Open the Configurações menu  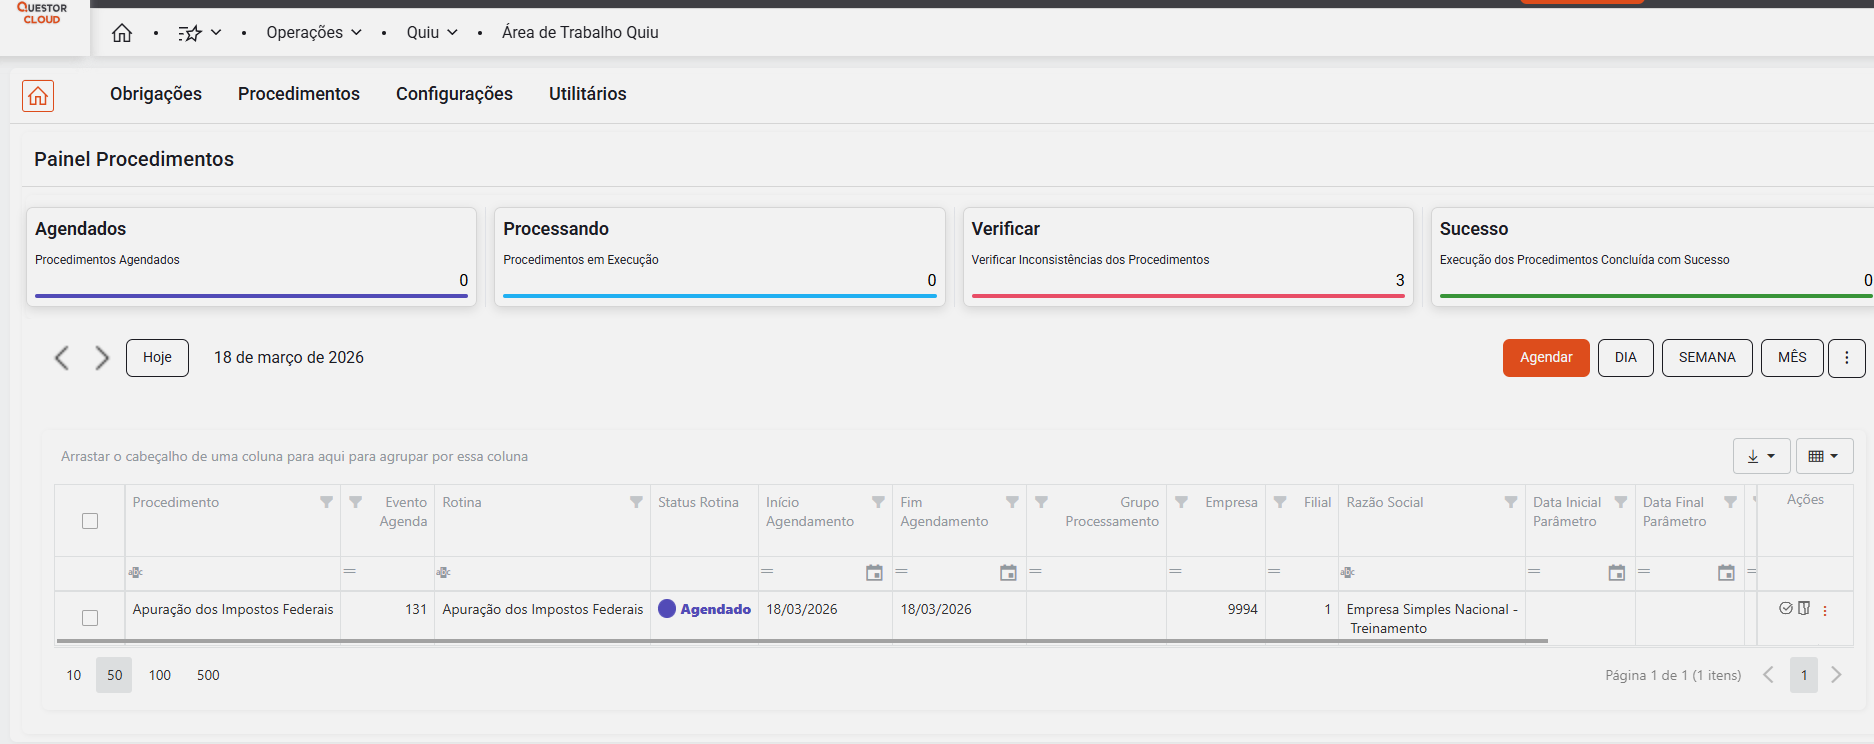(454, 94)
